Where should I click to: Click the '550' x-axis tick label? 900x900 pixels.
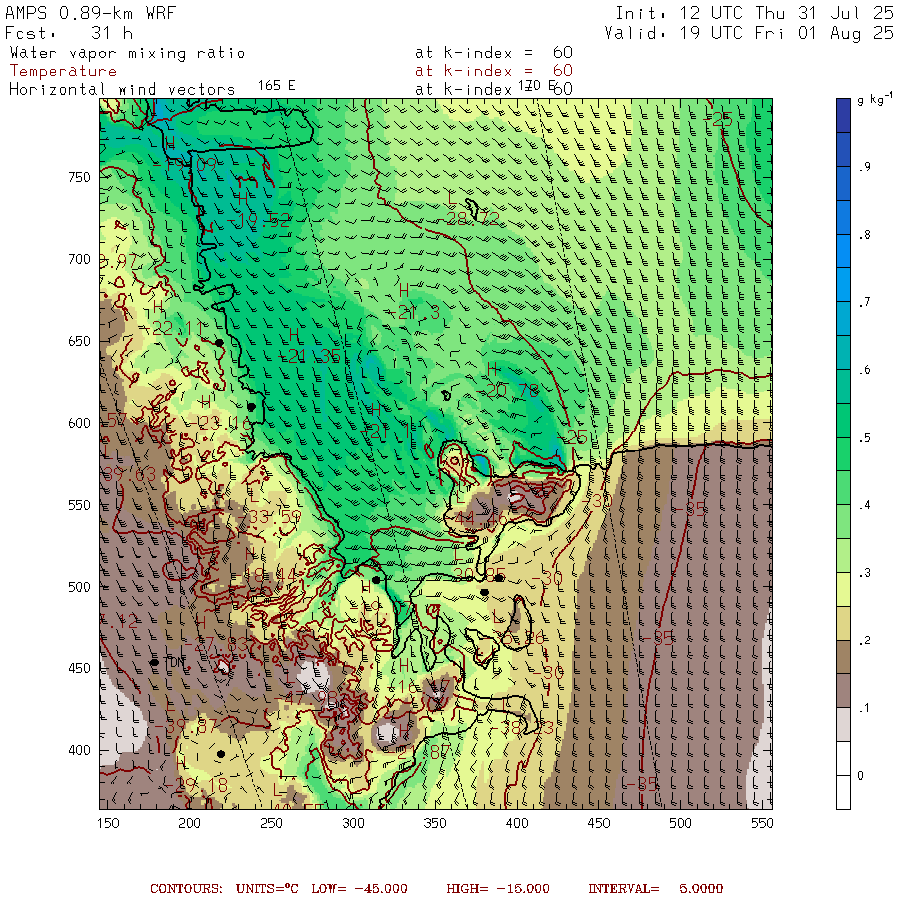coord(762,823)
